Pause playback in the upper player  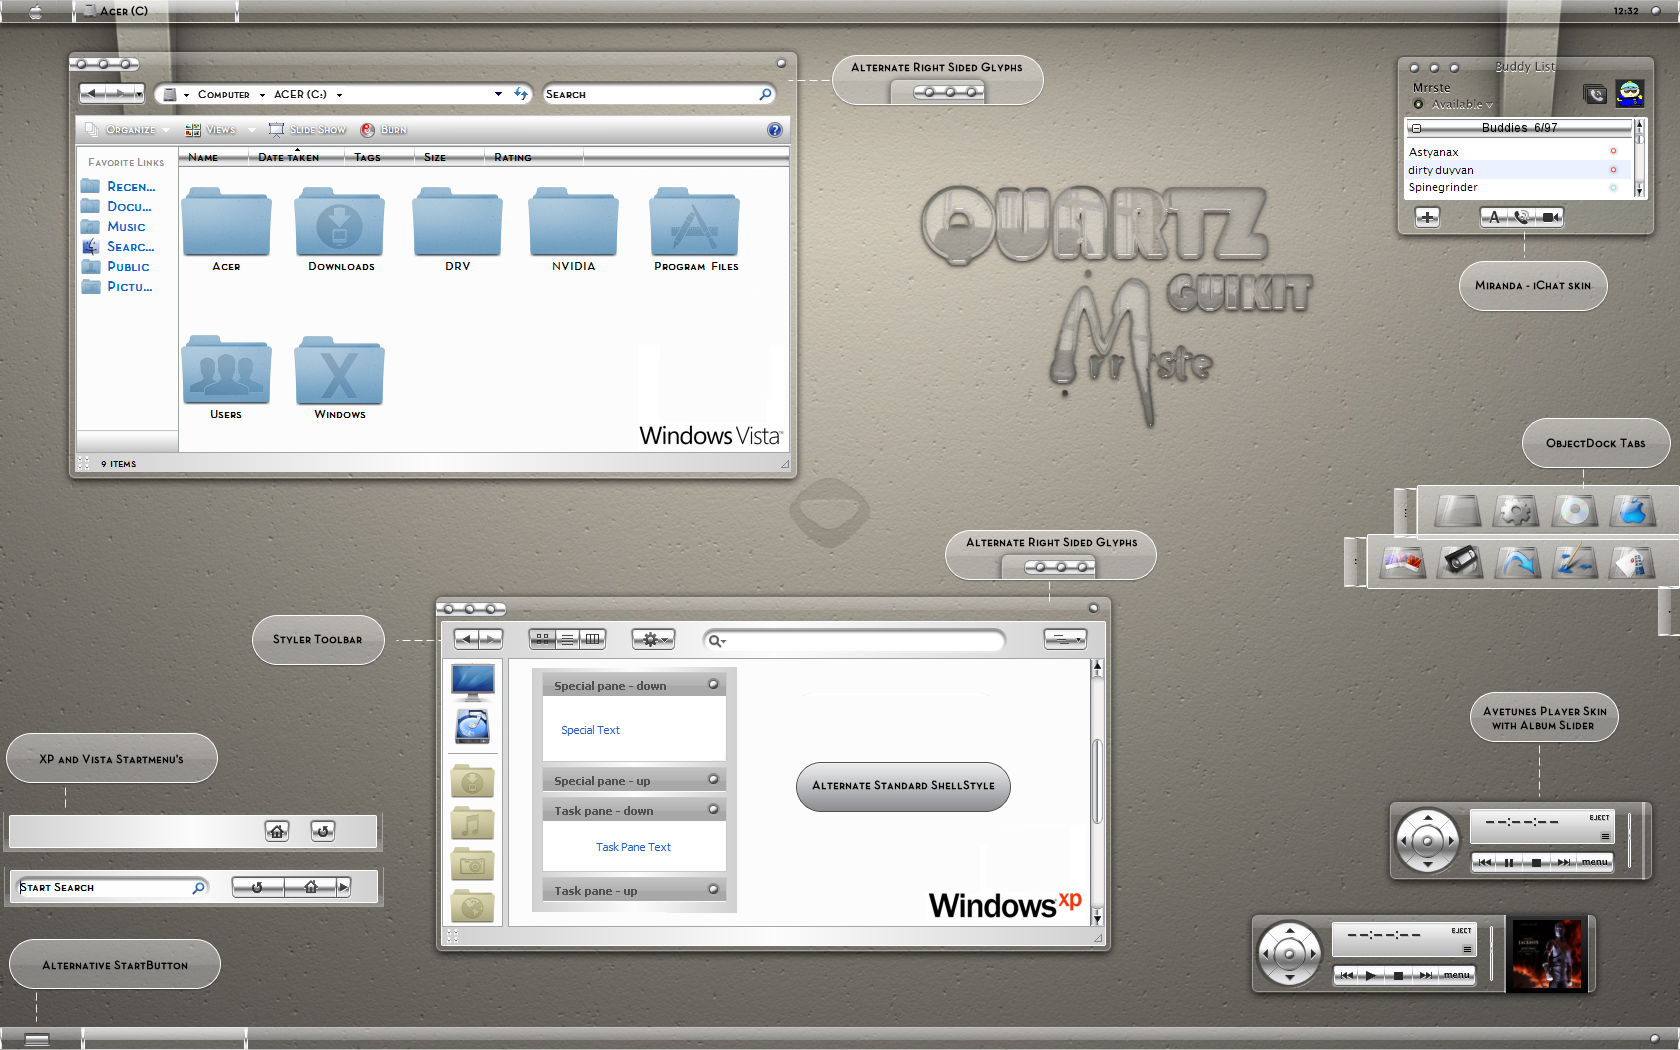(x=1510, y=862)
